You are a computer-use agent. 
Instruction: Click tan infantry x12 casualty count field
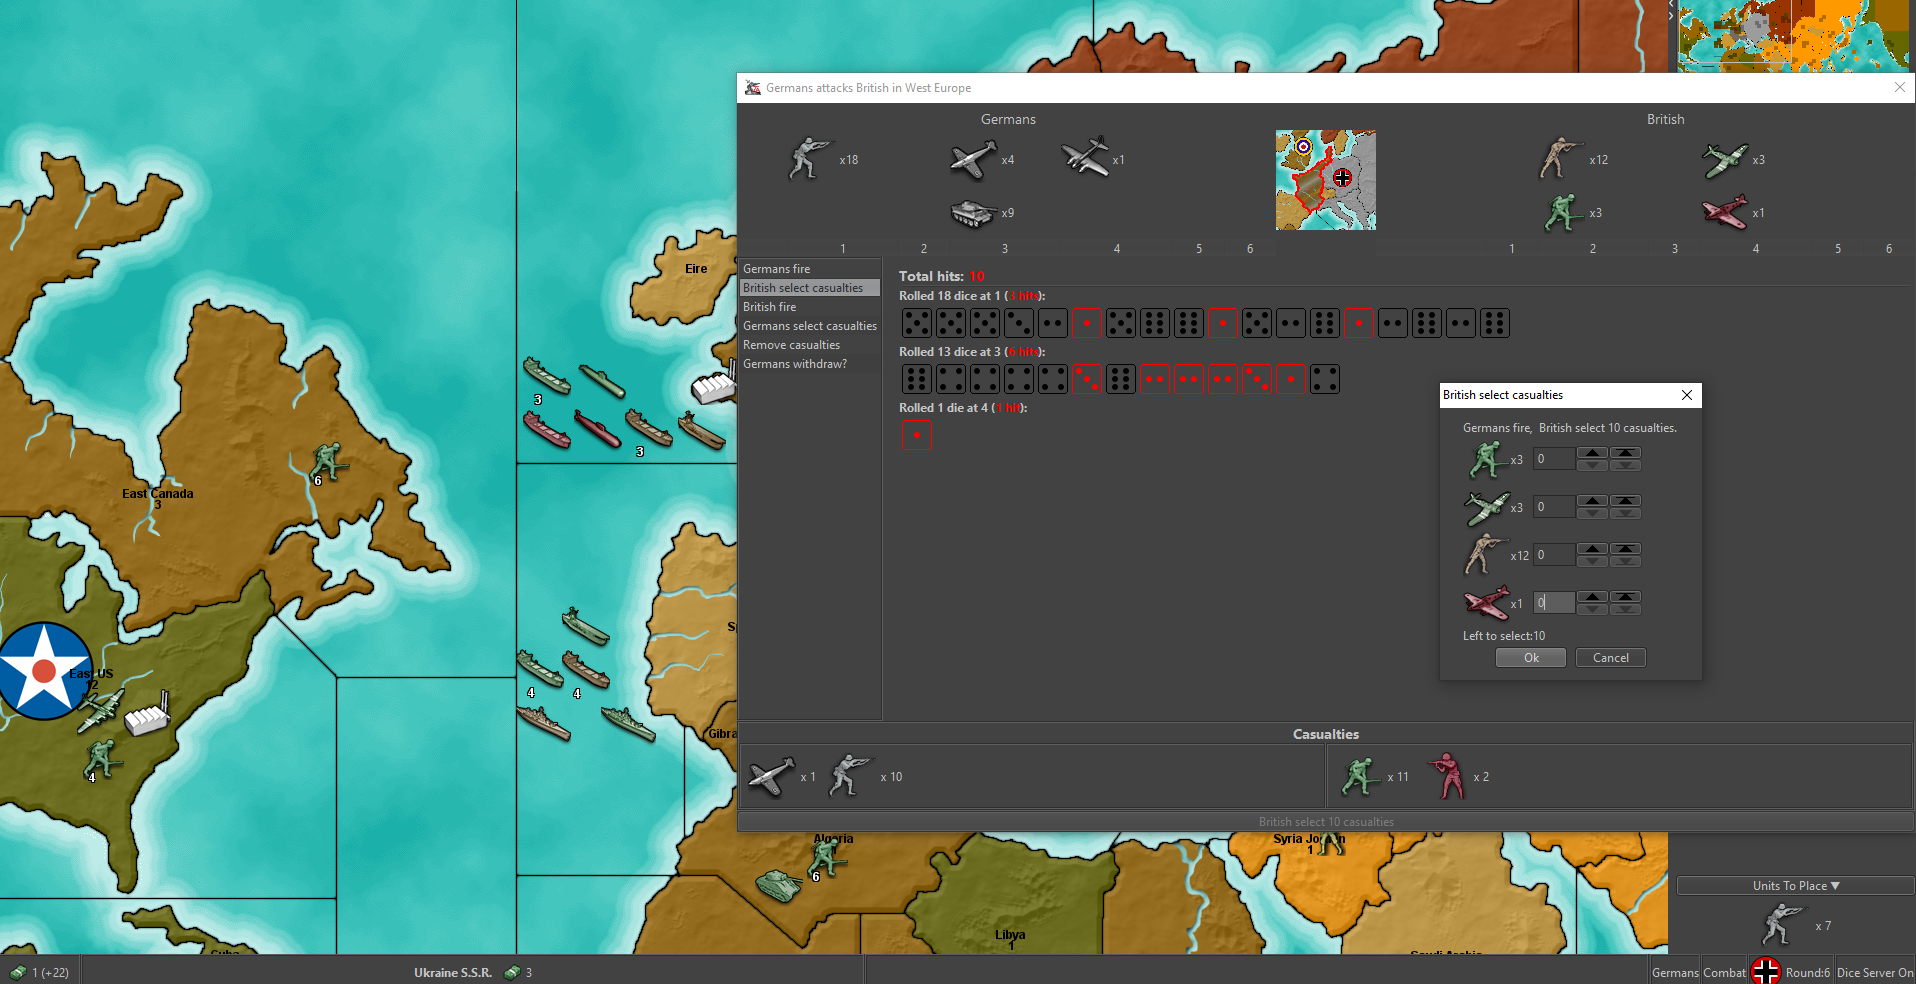[x=1554, y=555]
